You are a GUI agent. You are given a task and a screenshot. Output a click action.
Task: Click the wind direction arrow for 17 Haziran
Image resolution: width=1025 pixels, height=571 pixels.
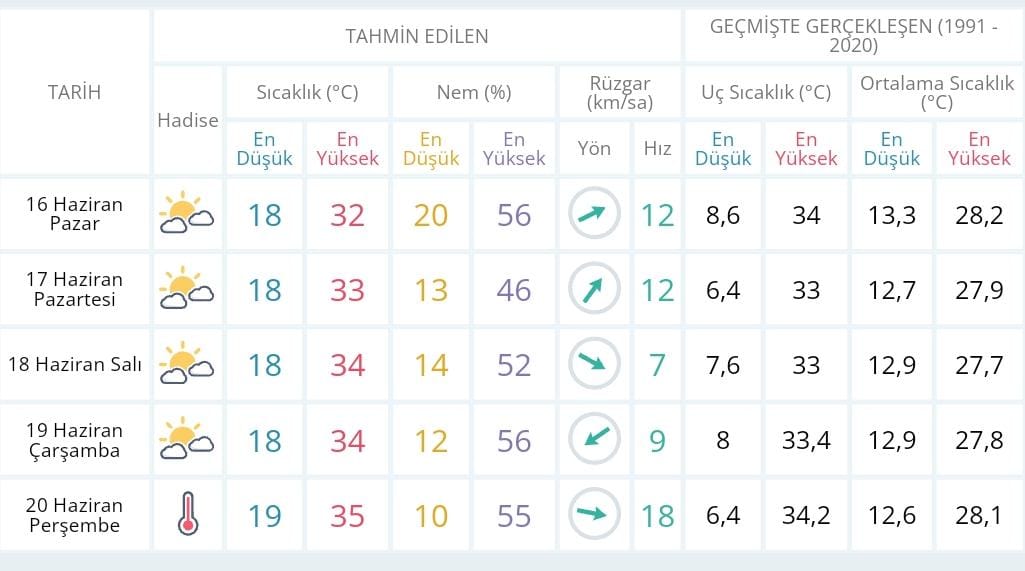pos(594,288)
